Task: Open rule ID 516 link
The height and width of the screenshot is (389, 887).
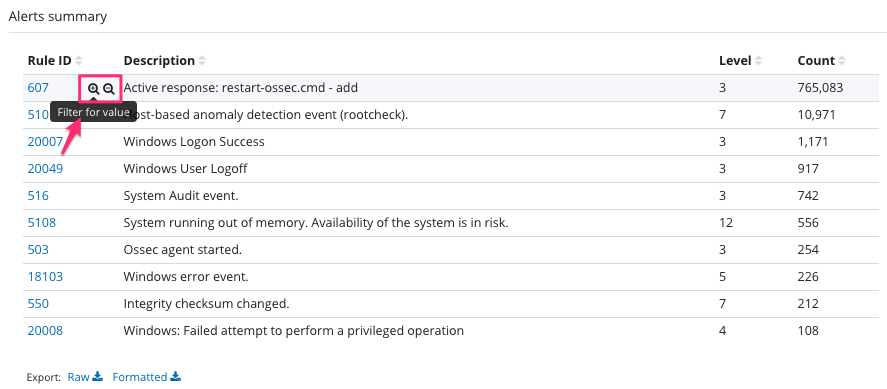Action: point(38,196)
